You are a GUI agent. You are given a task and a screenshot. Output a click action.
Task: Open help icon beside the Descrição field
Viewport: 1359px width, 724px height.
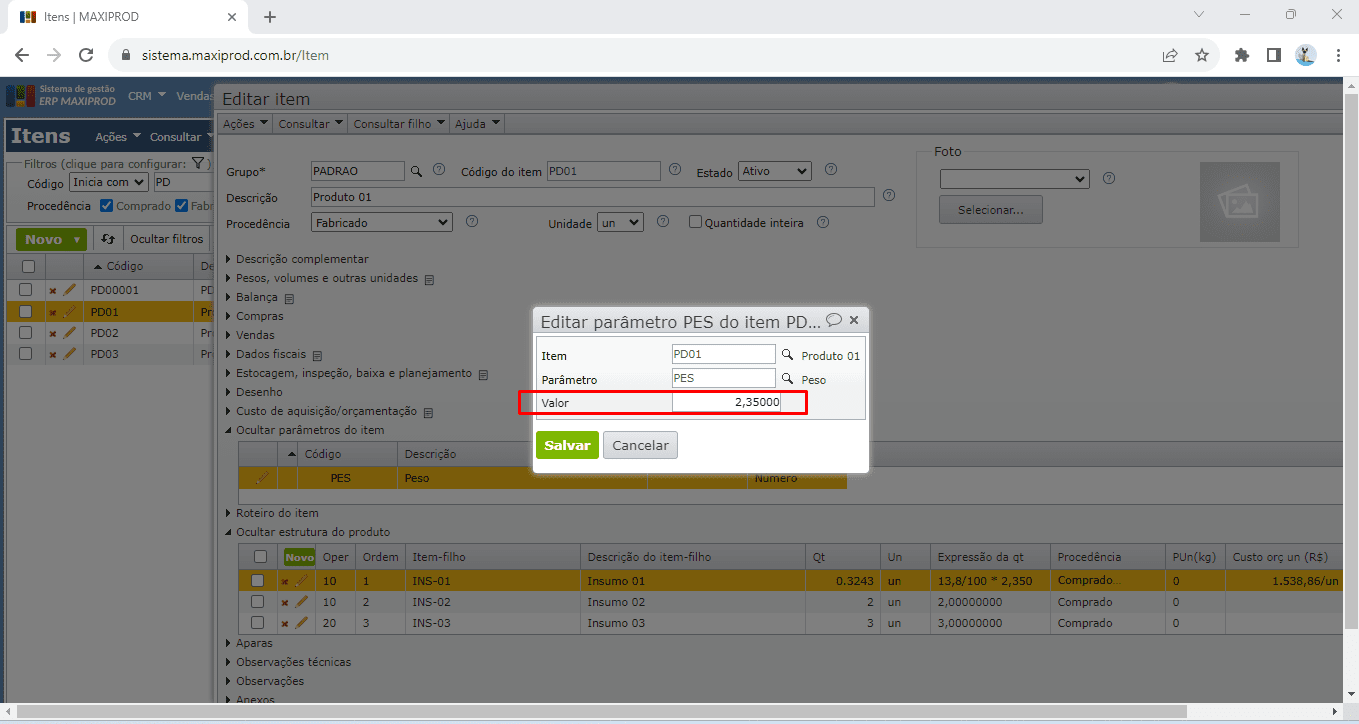(889, 195)
